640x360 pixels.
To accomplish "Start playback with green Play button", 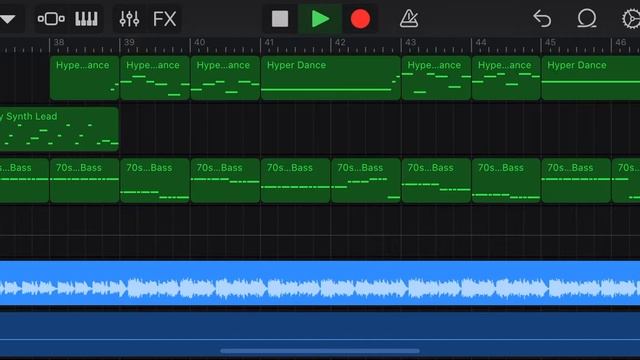I will pyautogui.click(x=320, y=19).
